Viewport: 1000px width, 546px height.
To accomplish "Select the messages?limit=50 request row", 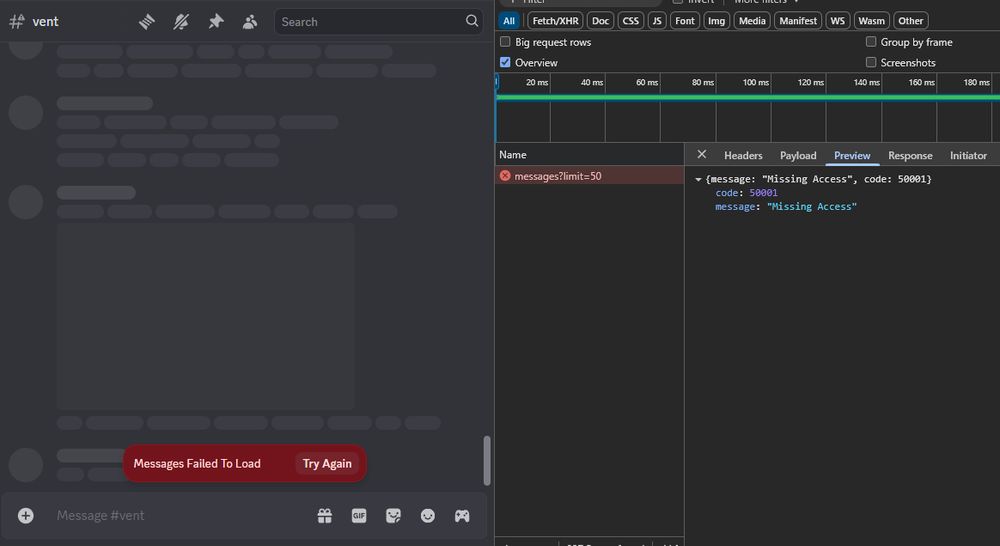I will 589,175.
